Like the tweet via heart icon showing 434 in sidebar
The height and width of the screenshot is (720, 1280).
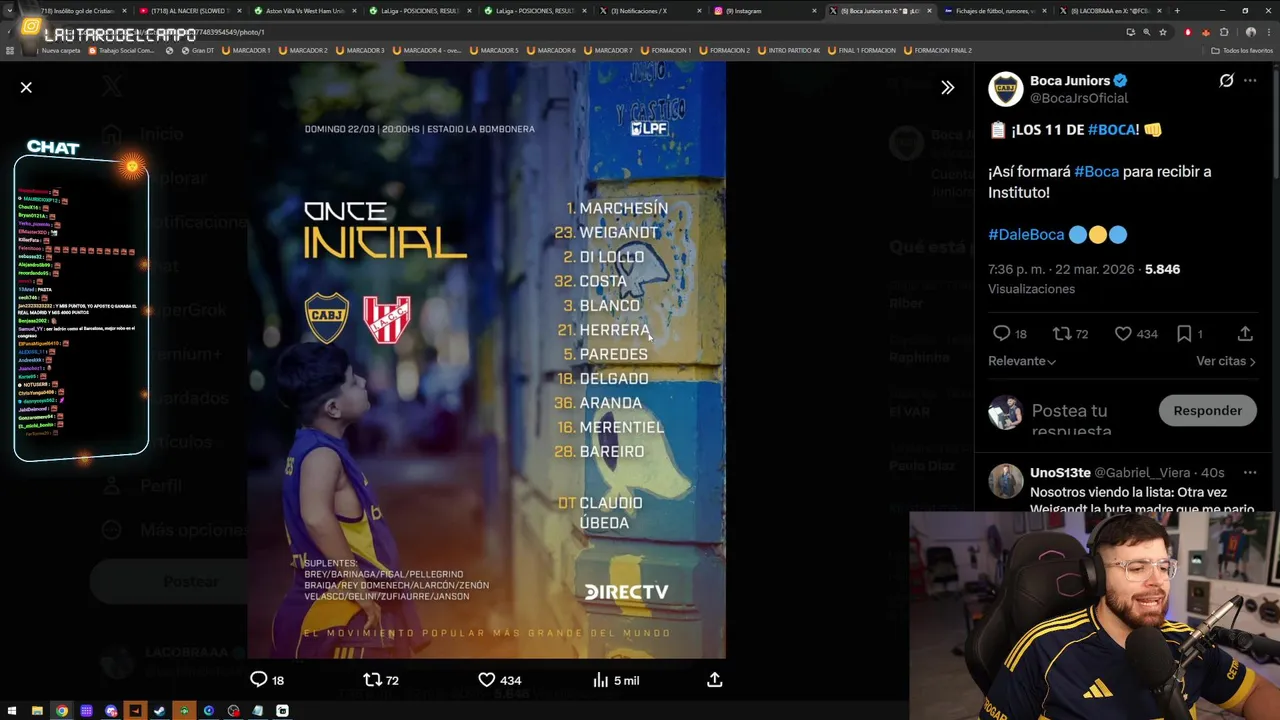click(x=1123, y=334)
